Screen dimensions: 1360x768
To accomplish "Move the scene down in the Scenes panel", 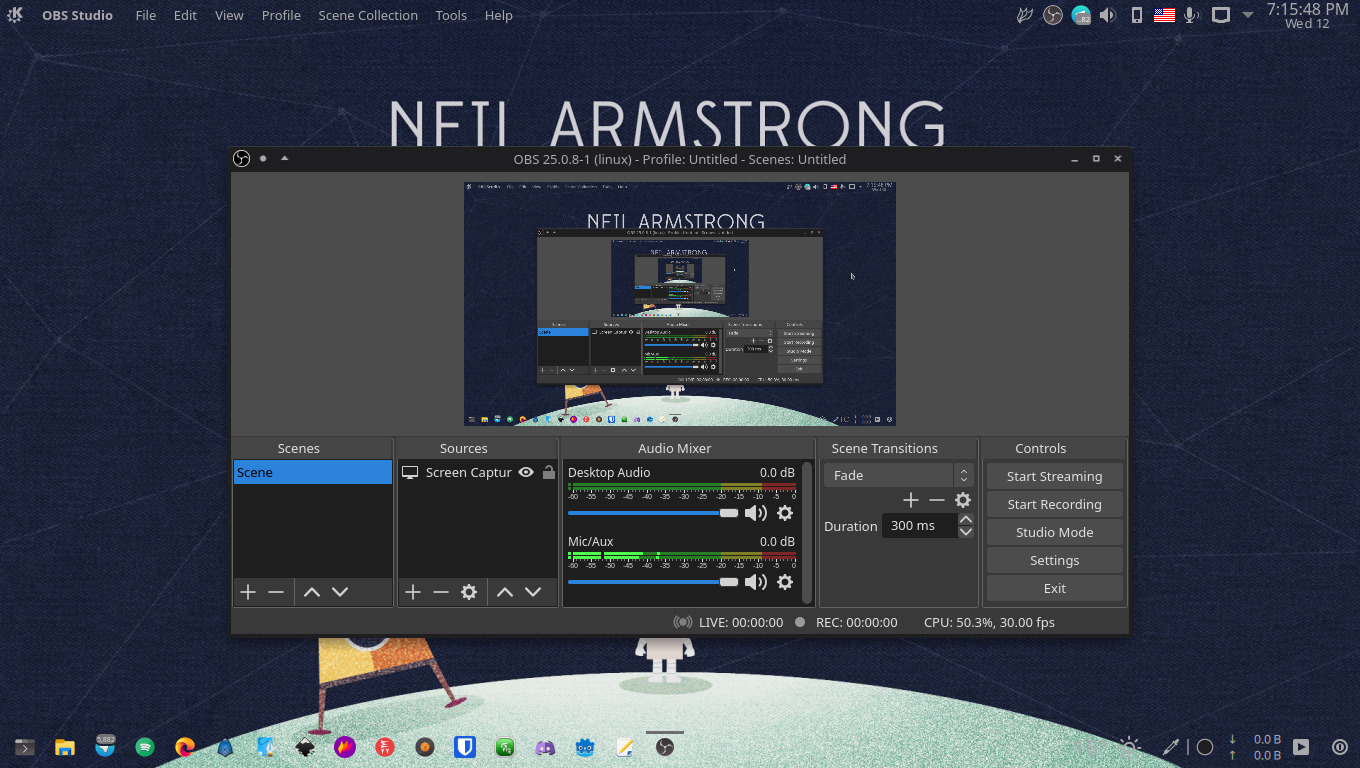I will pos(340,592).
